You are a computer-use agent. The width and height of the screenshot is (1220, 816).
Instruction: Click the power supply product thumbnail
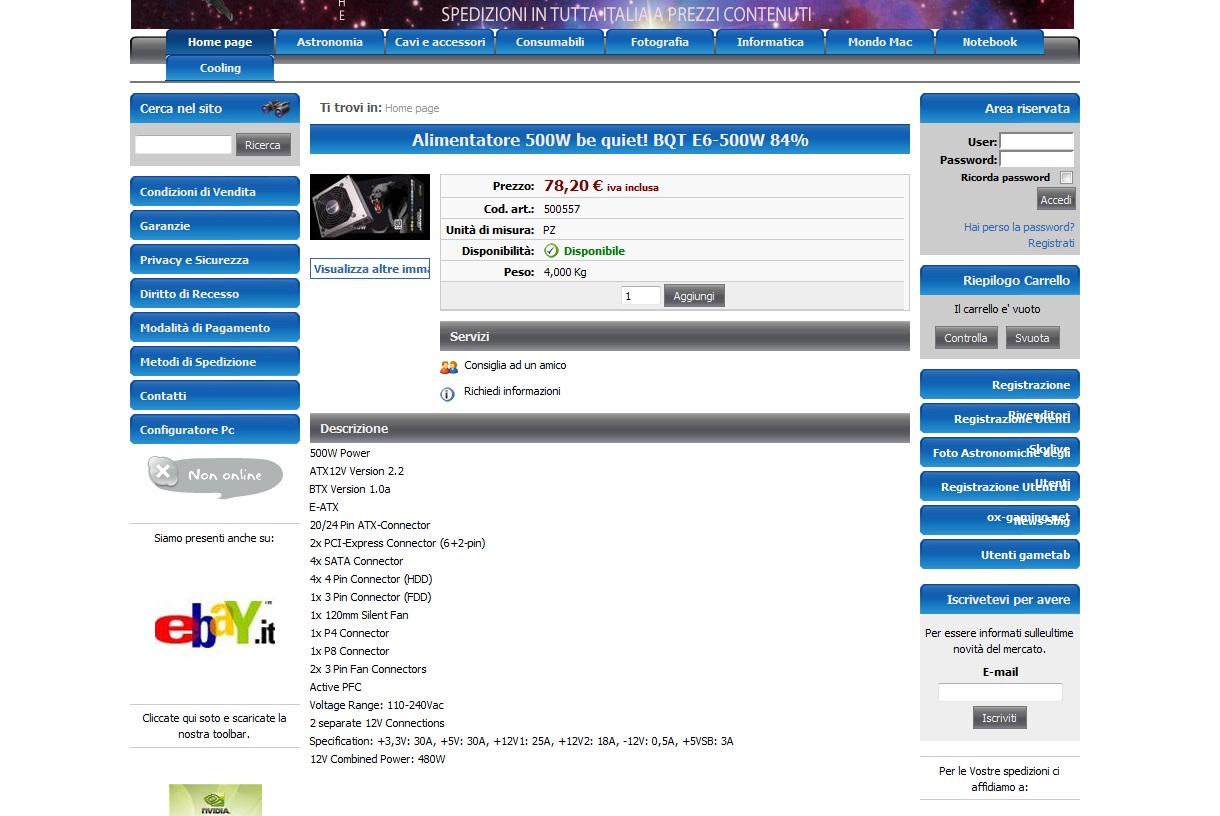[x=370, y=207]
